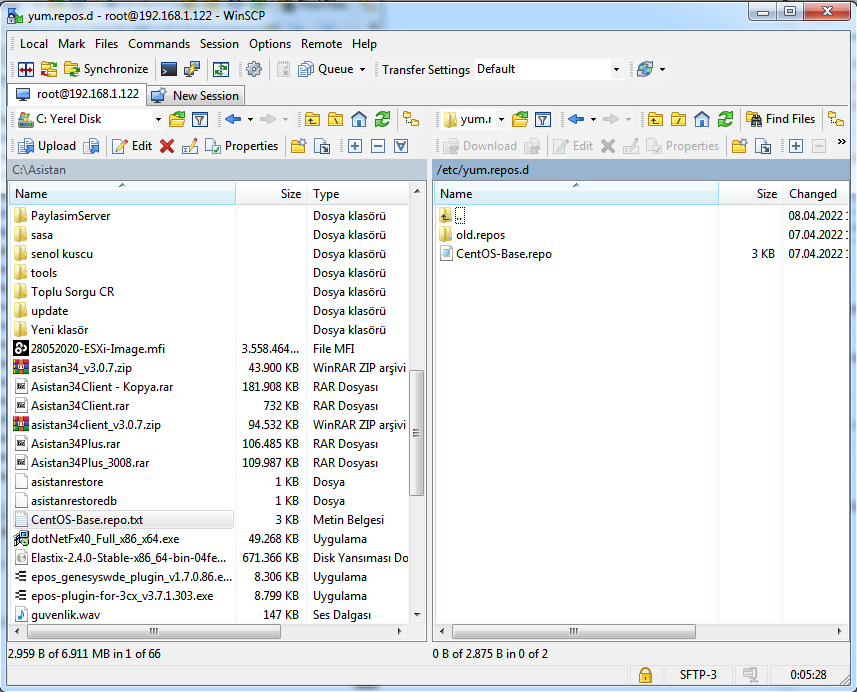The image size is (857, 692).
Task: Click the Synchronize button
Action: pyautogui.click(x=106, y=69)
